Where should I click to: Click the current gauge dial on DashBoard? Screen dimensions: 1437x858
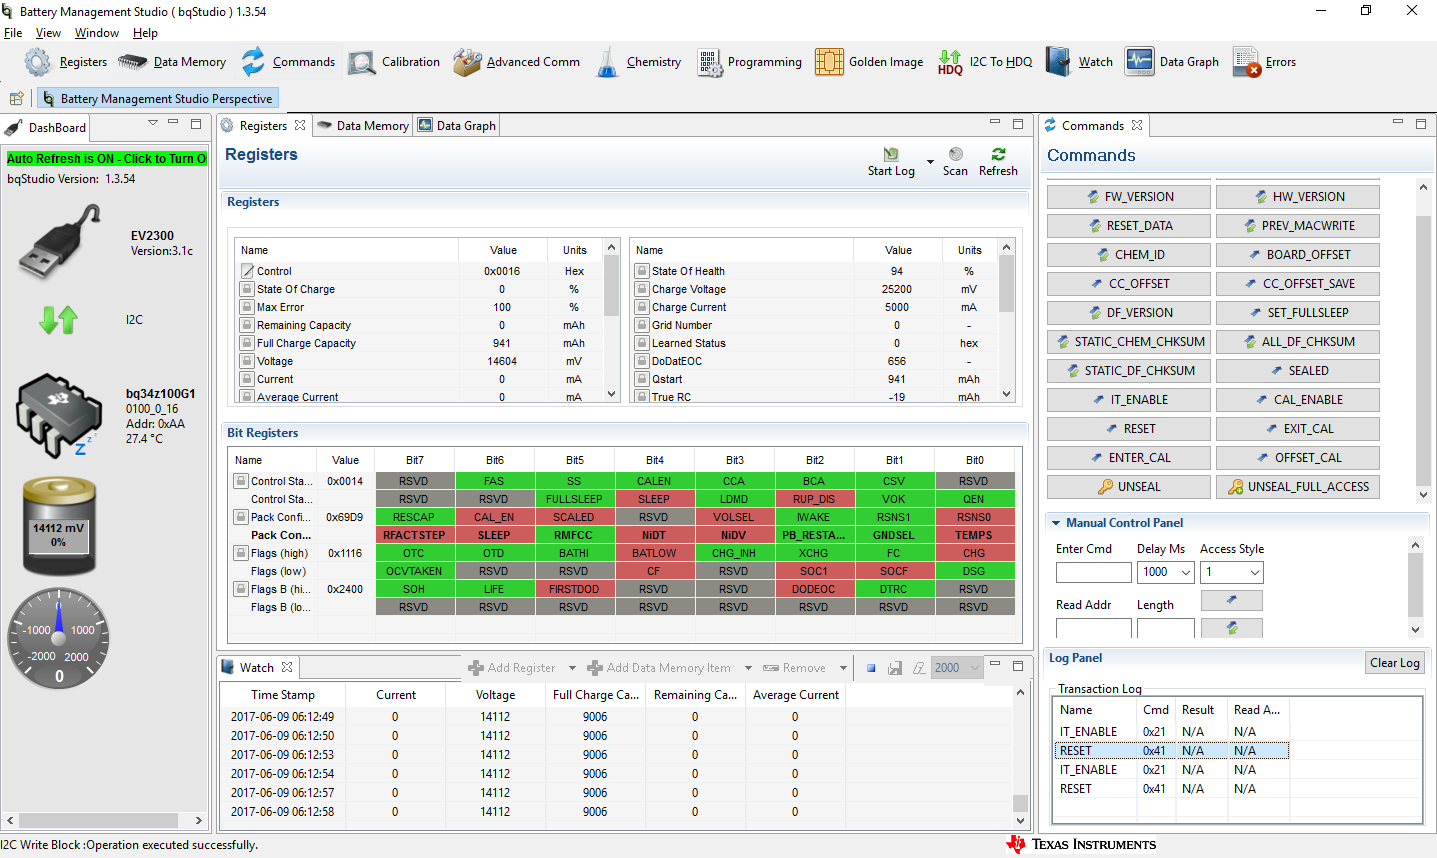point(59,638)
